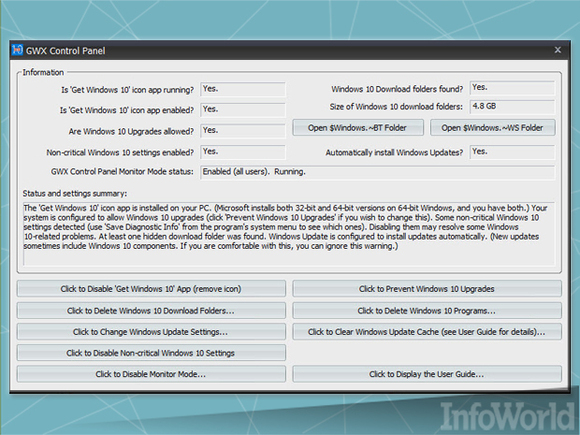Change Windows Update Settings
Image resolution: width=580 pixels, height=435 pixels.
point(151,332)
